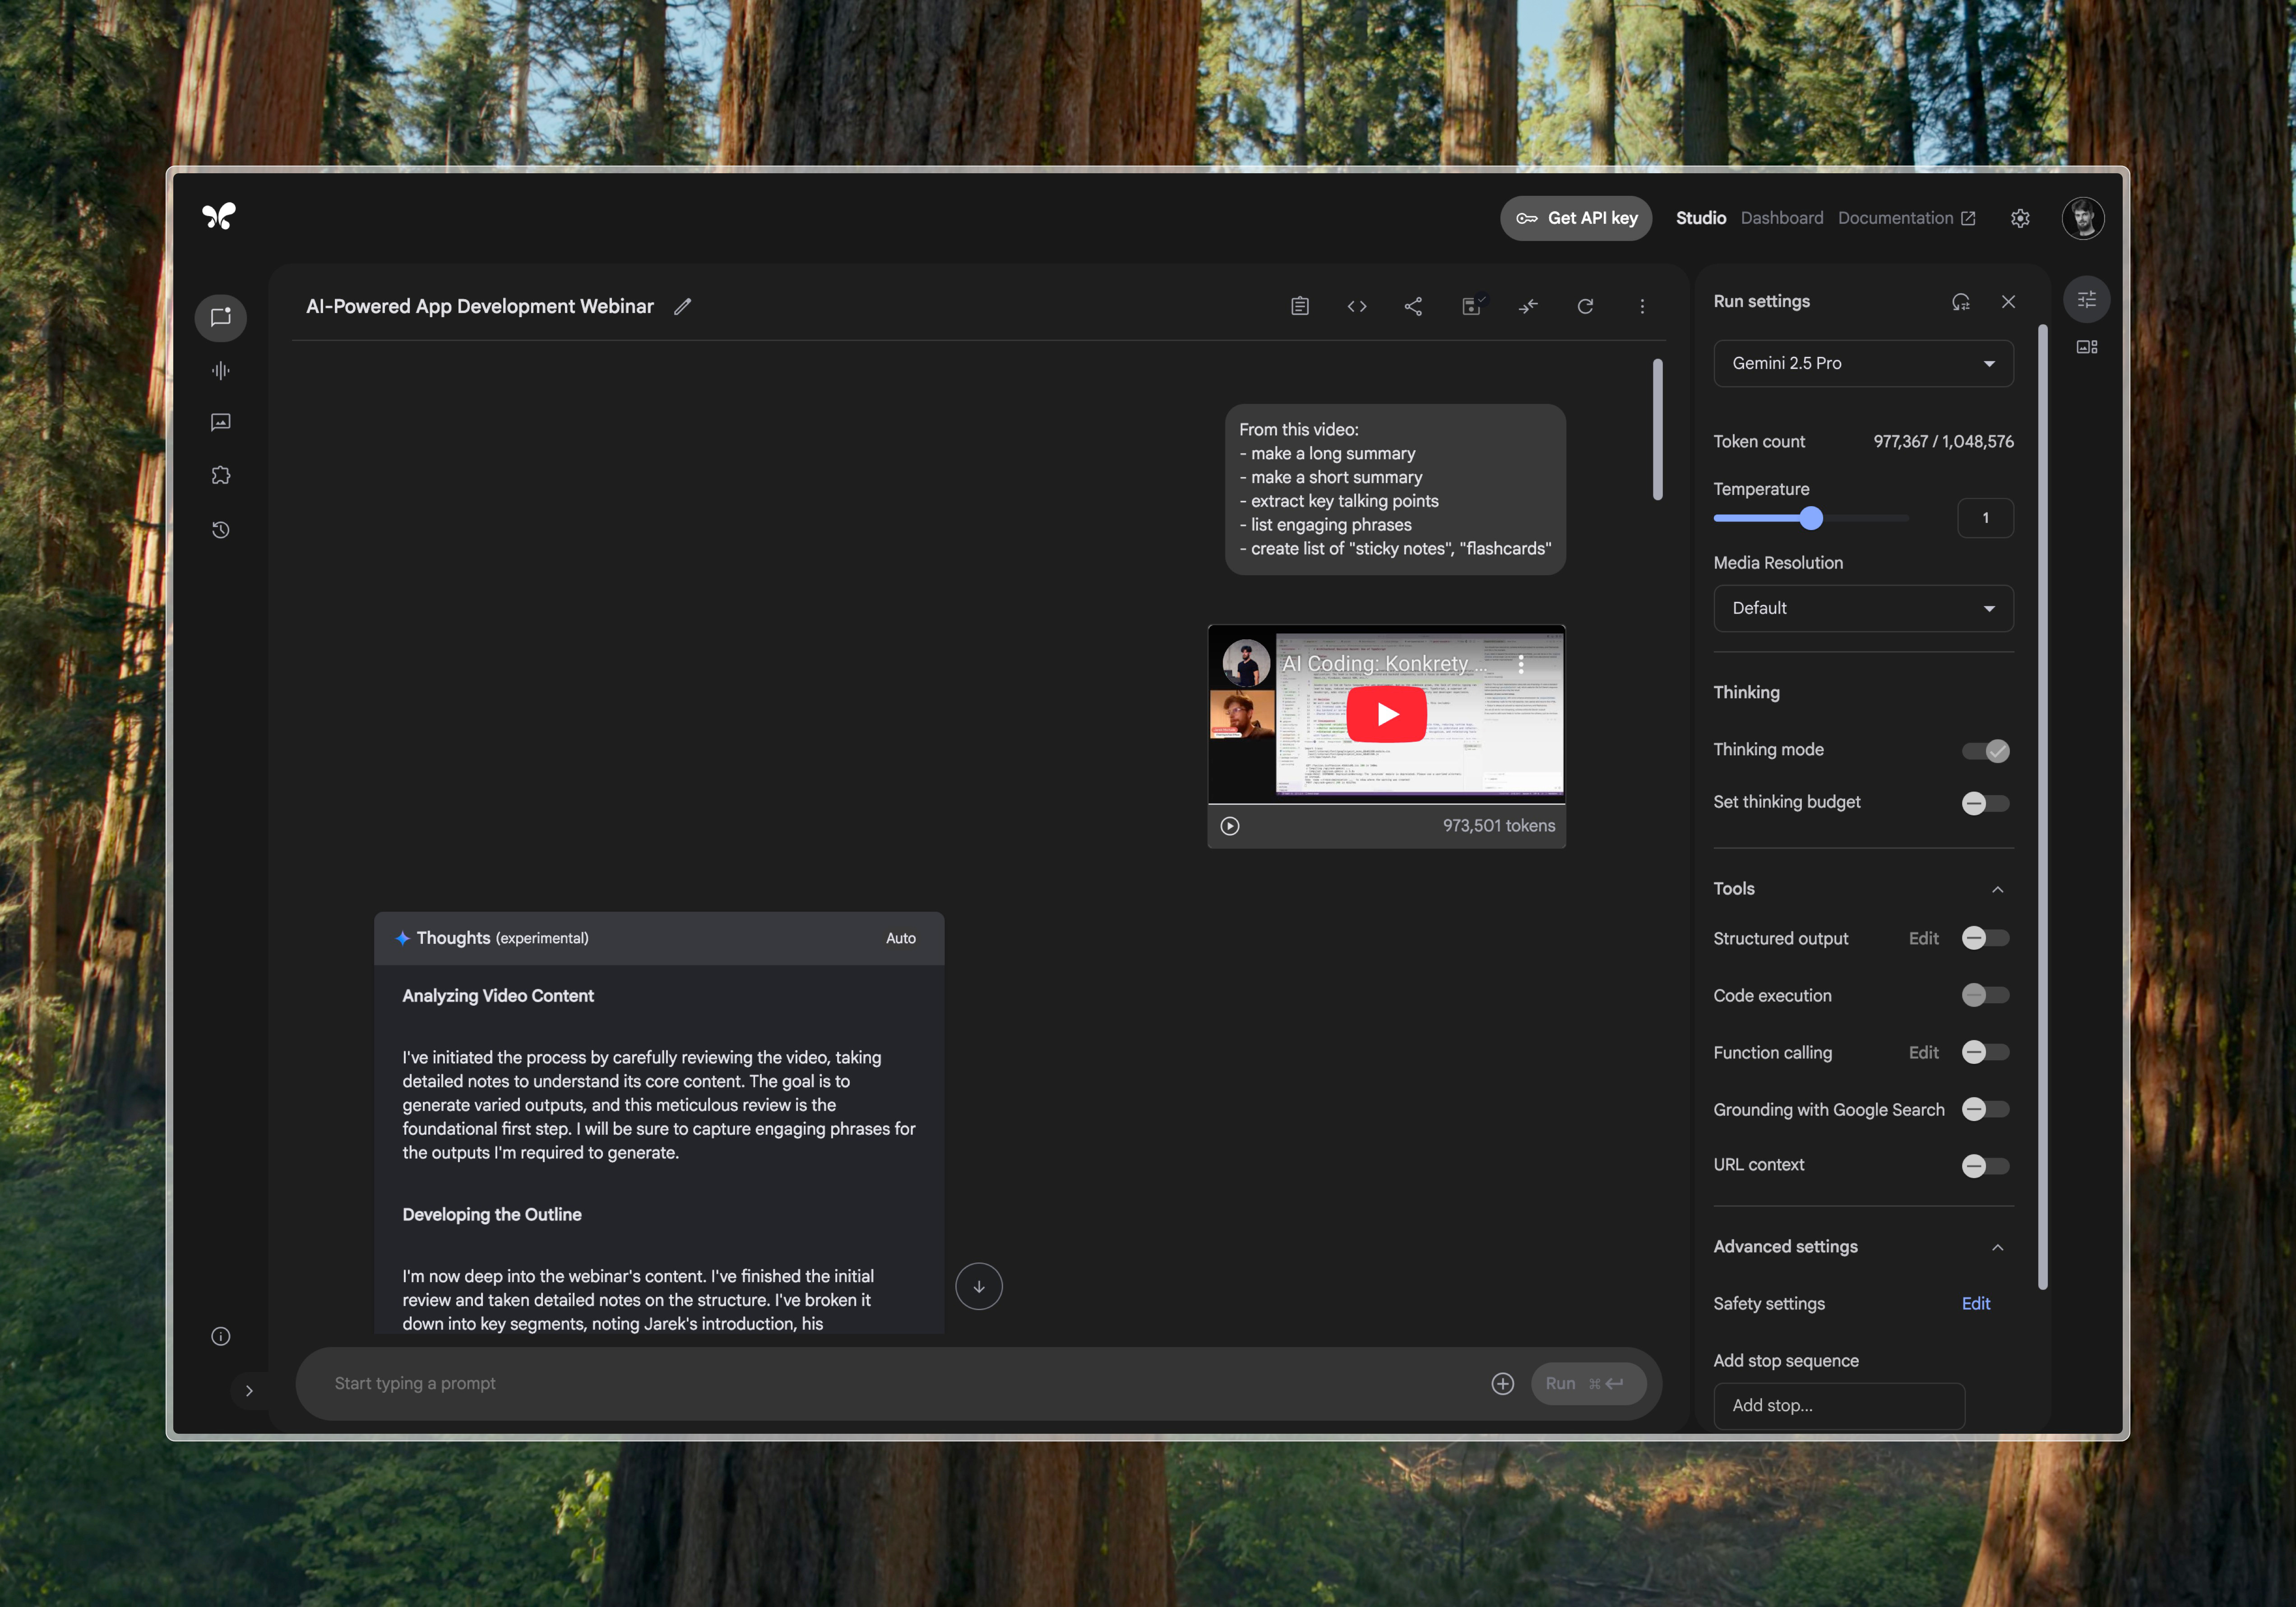
Task: Switch to the Dashboard tab
Action: (1781, 218)
